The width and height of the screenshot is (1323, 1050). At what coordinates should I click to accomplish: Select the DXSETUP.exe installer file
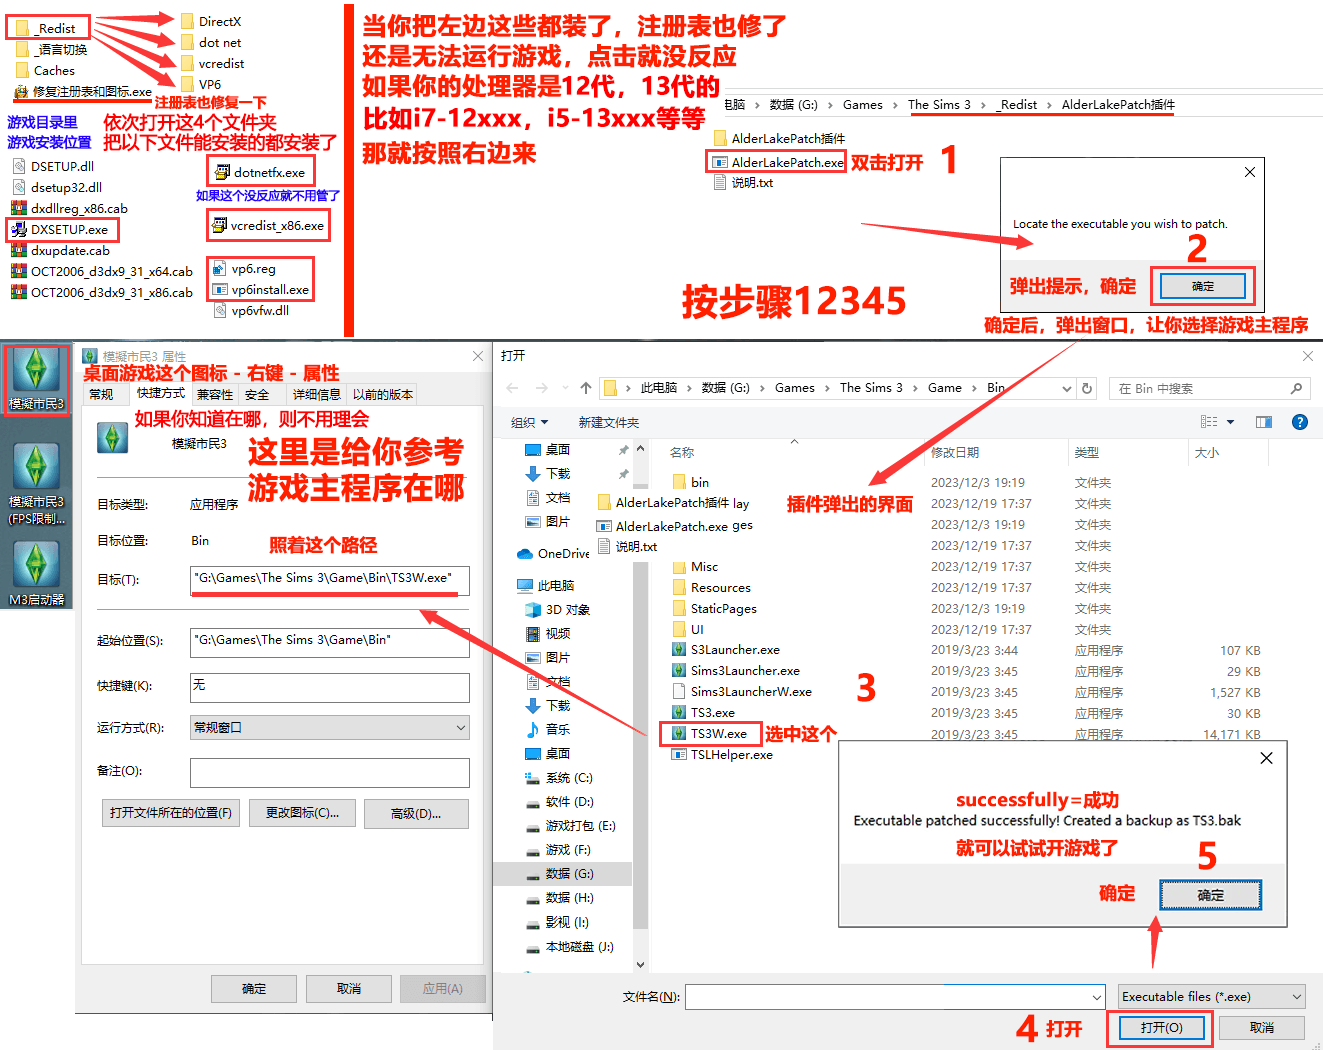pyautogui.click(x=68, y=230)
